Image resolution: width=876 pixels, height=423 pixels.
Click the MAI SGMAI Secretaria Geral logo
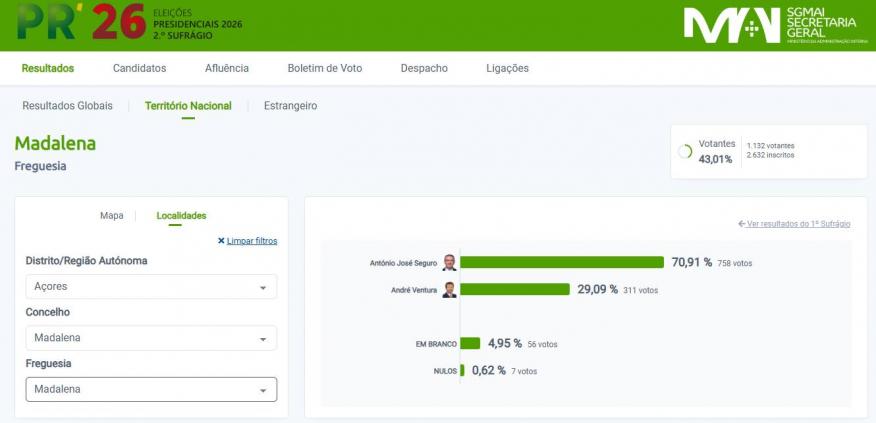tap(777, 25)
